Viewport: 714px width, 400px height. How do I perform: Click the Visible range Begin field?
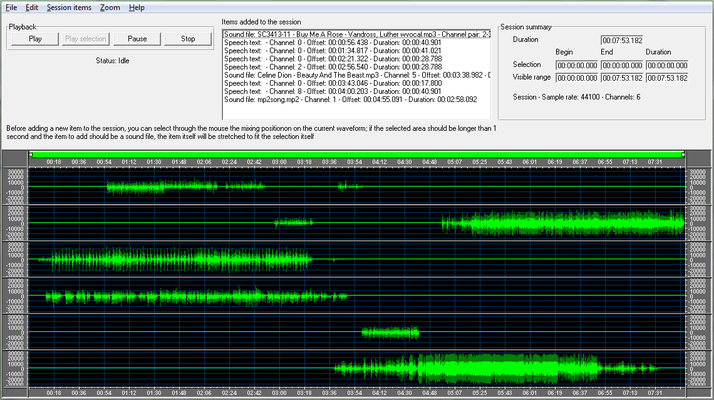pyautogui.click(x=576, y=78)
